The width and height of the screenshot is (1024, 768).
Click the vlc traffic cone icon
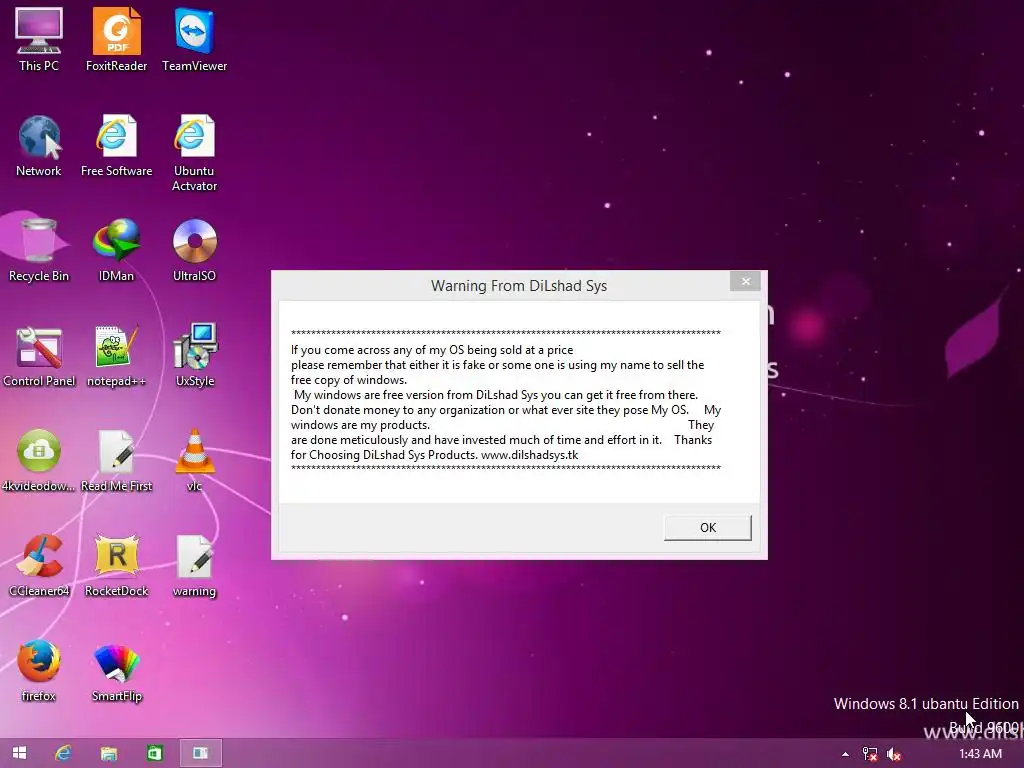pyautogui.click(x=194, y=460)
